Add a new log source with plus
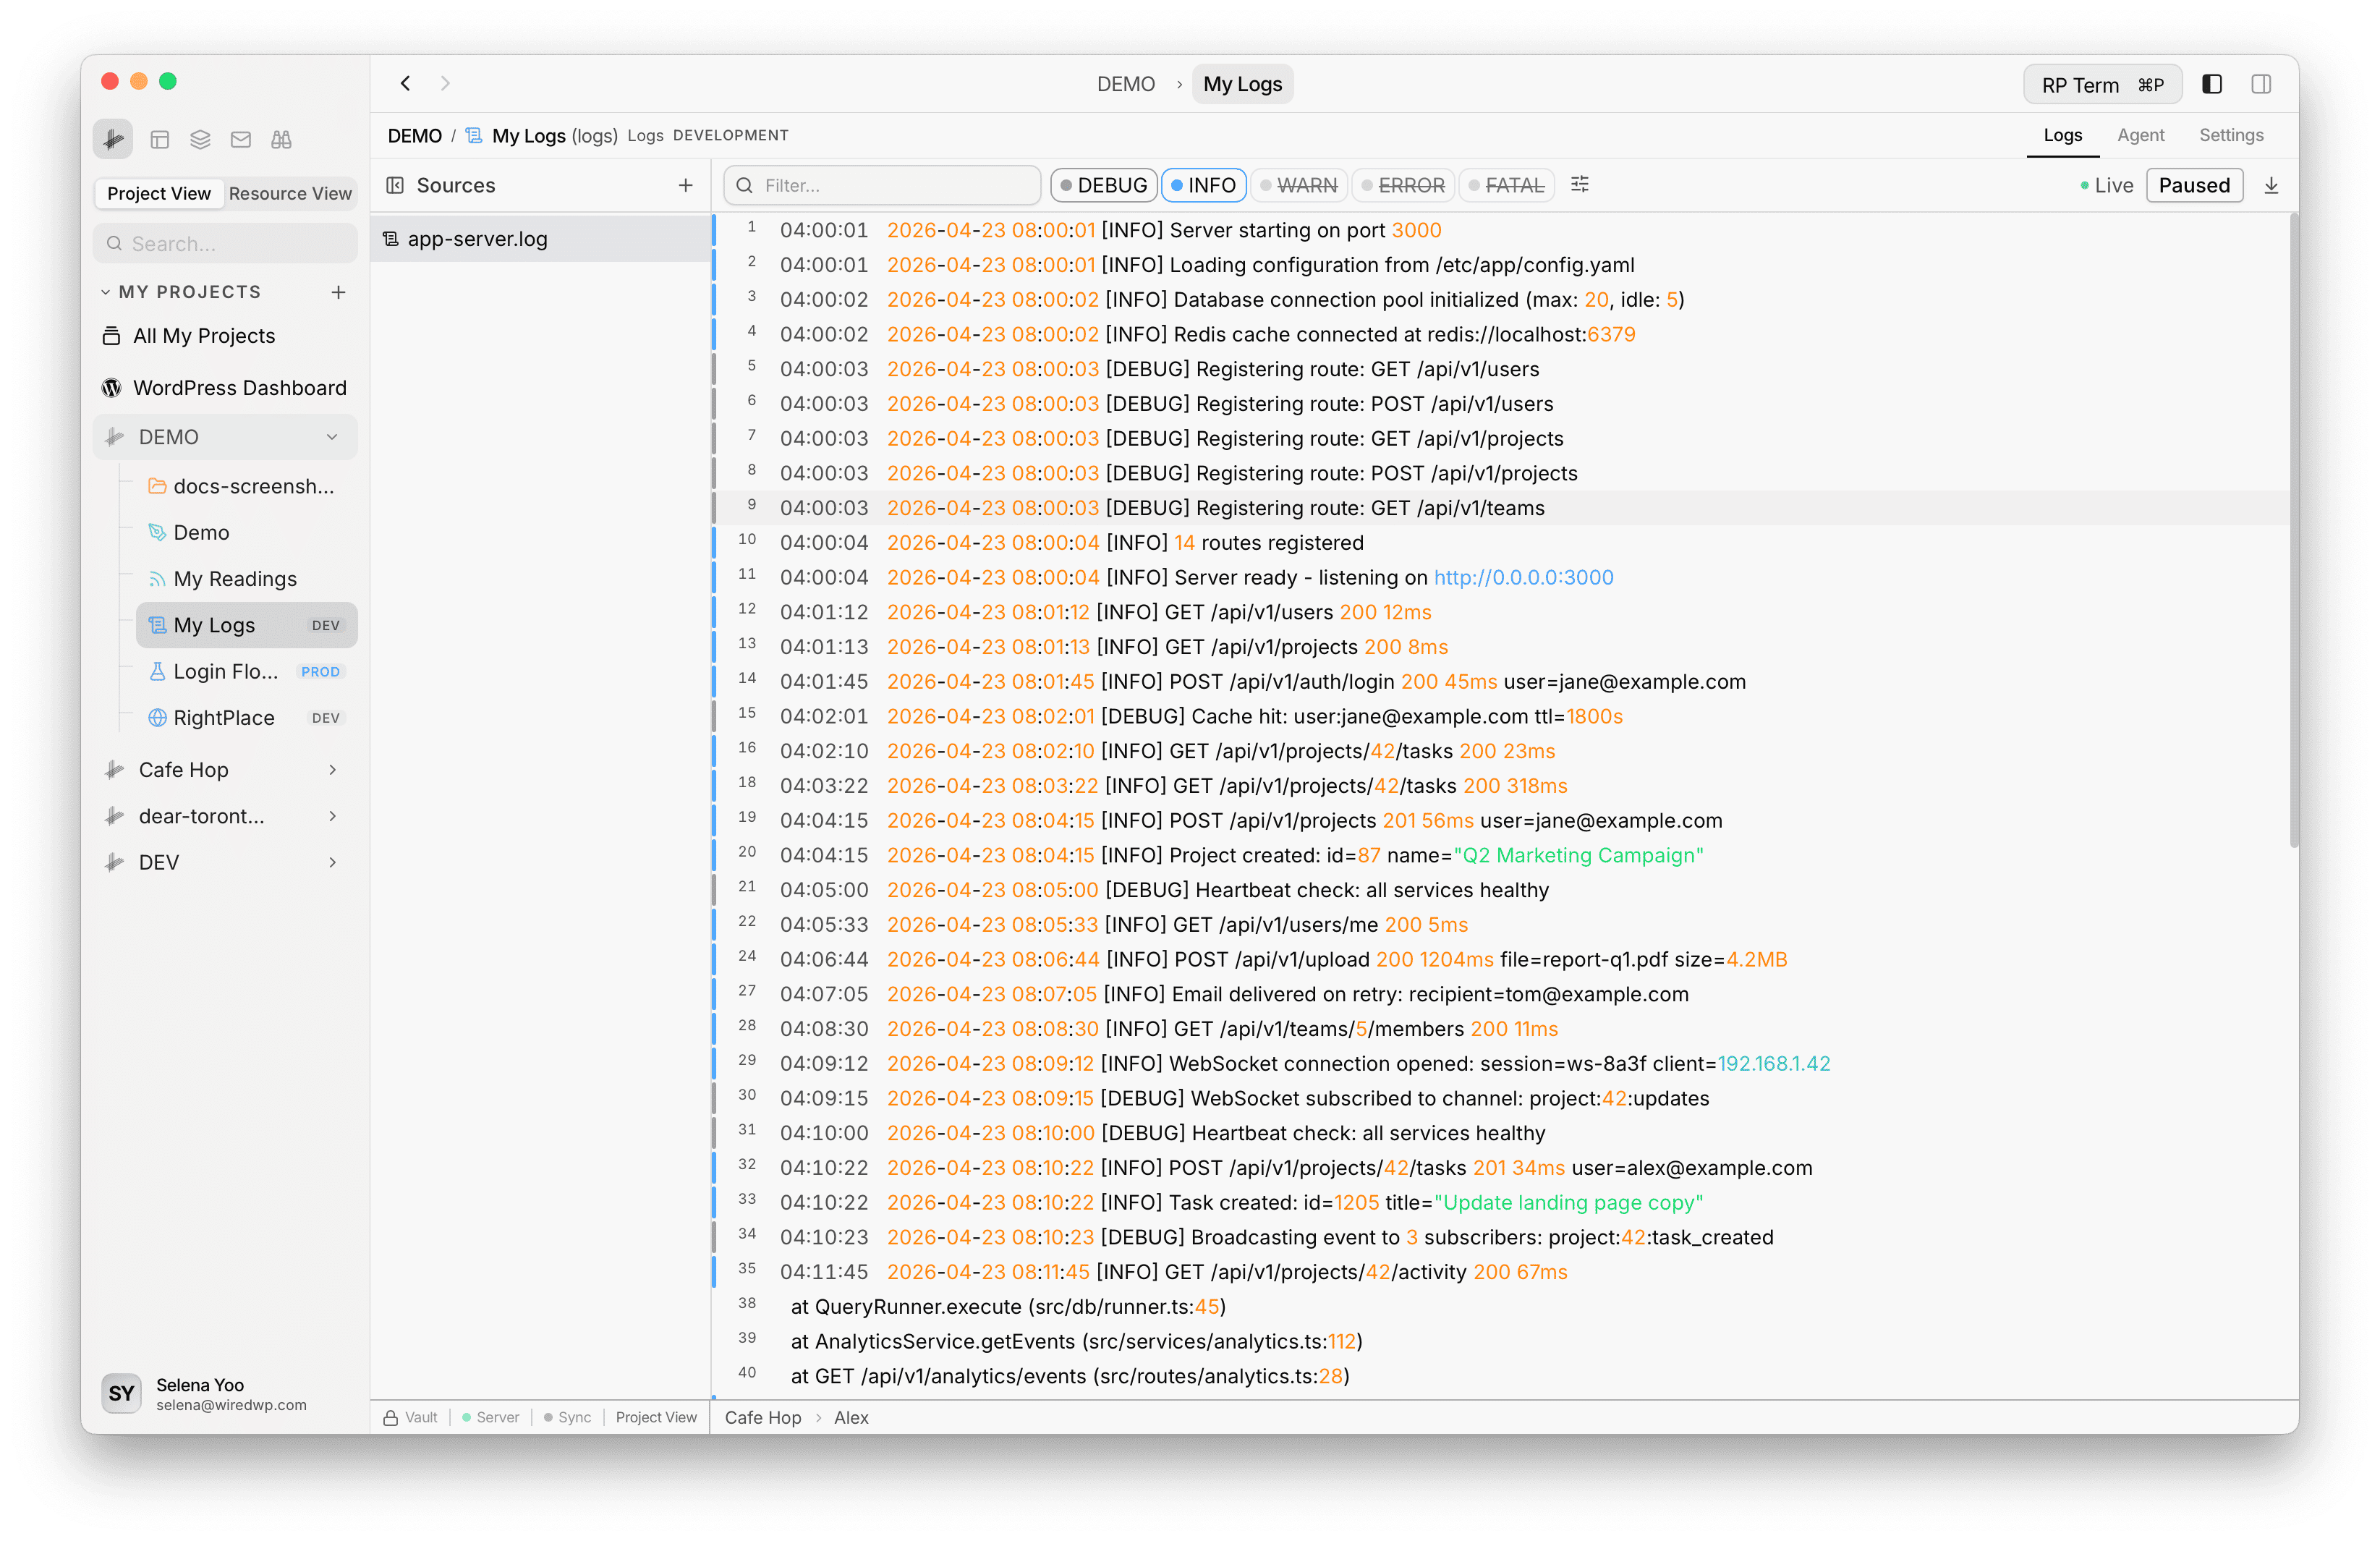2380x1541 pixels. [x=685, y=185]
